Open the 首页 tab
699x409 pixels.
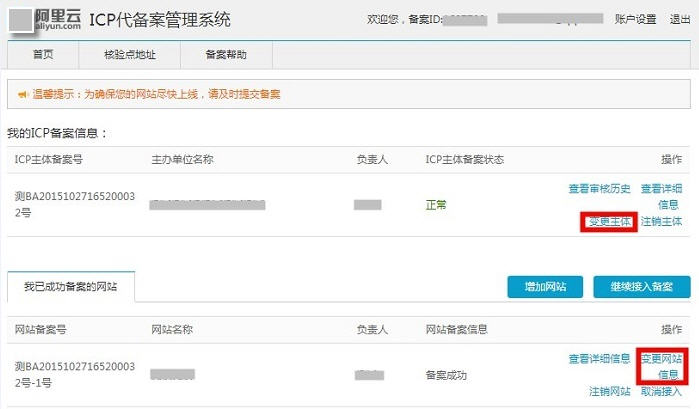pos(43,55)
